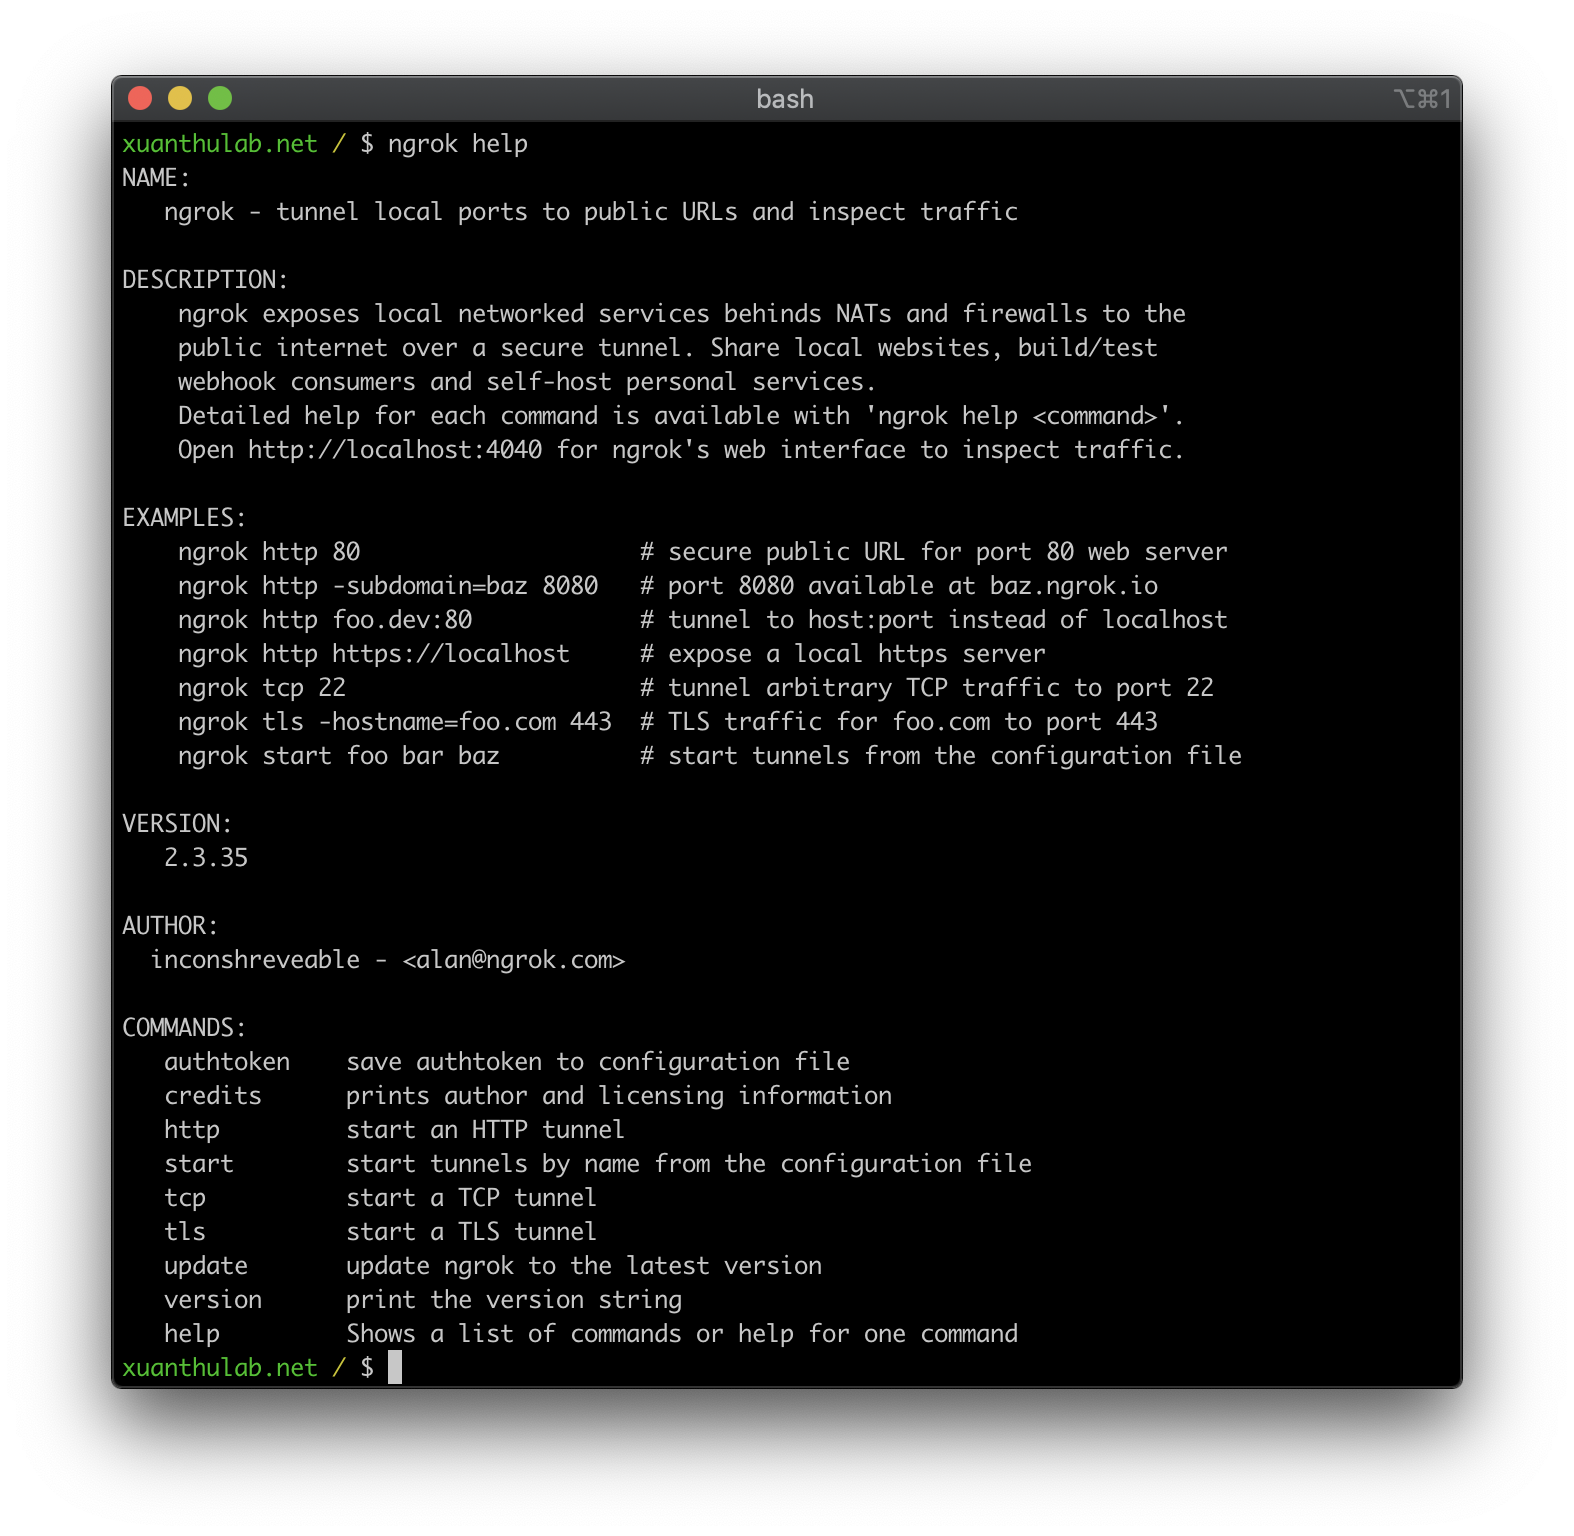Click the 'http' command in COMMANDS list
This screenshot has height=1536, width=1574.
[192, 1130]
